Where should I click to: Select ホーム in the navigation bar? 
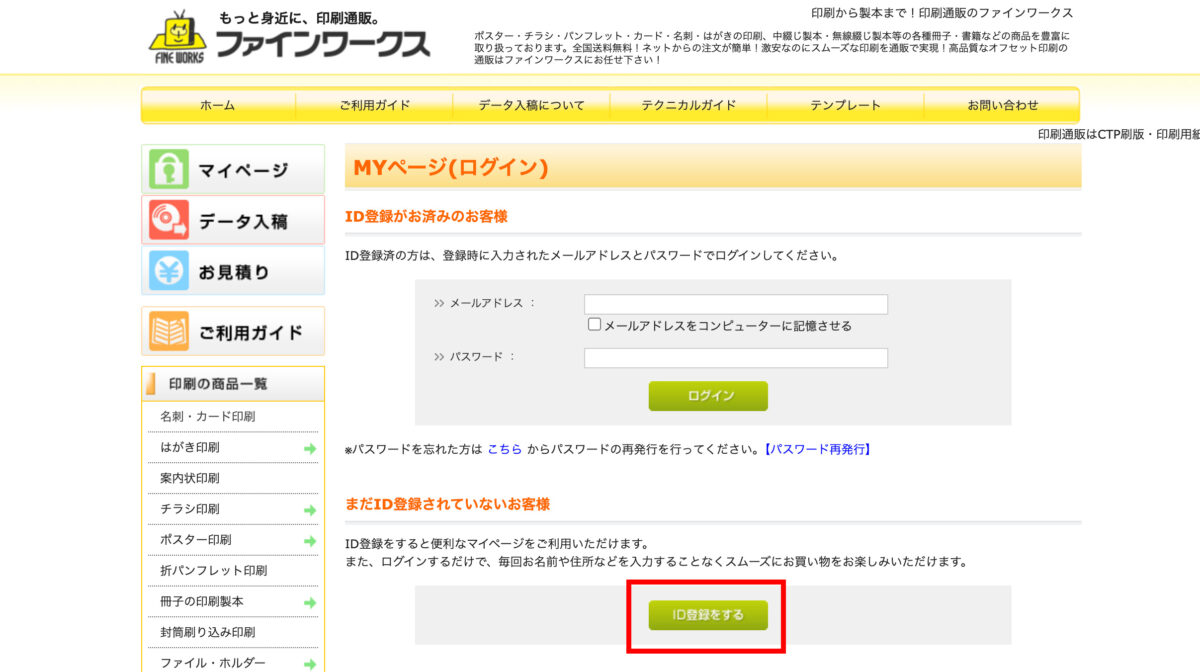click(x=218, y=105)
